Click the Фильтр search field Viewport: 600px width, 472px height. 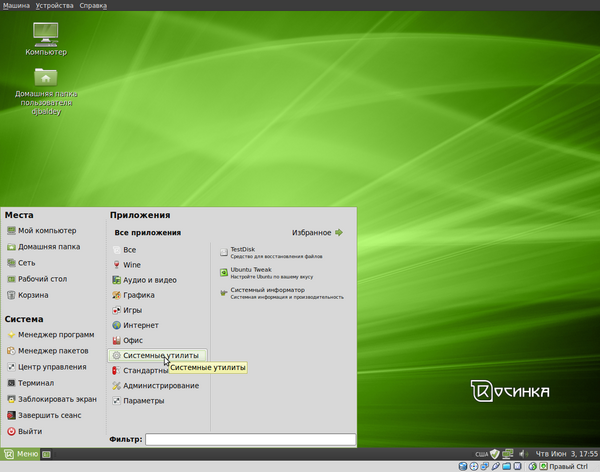point(251,439)
